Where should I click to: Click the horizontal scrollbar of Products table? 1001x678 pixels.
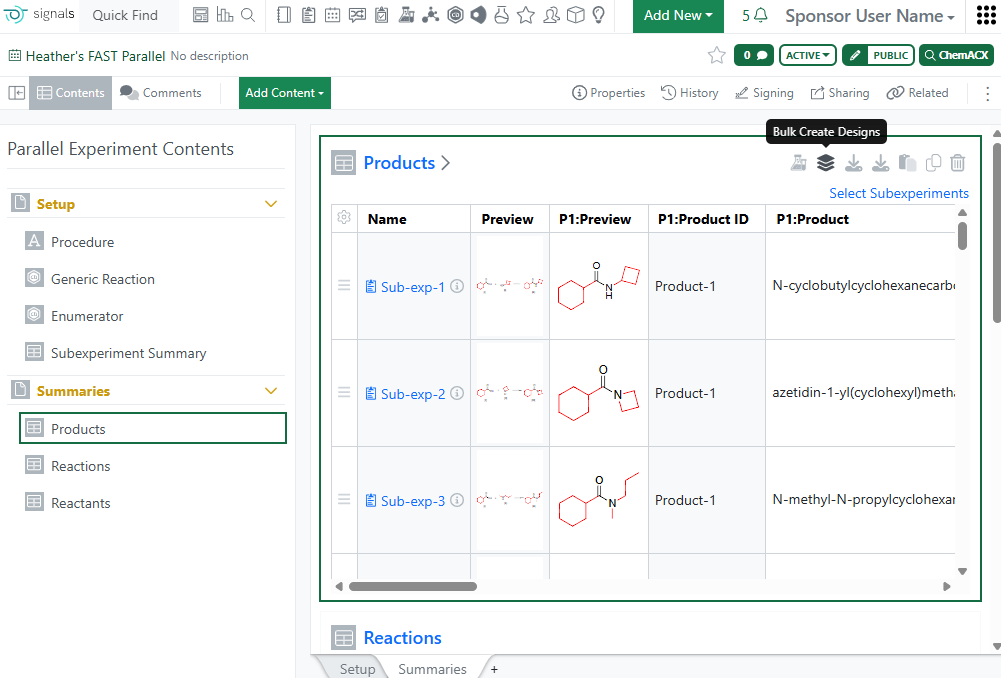click(x=412, y=586)
